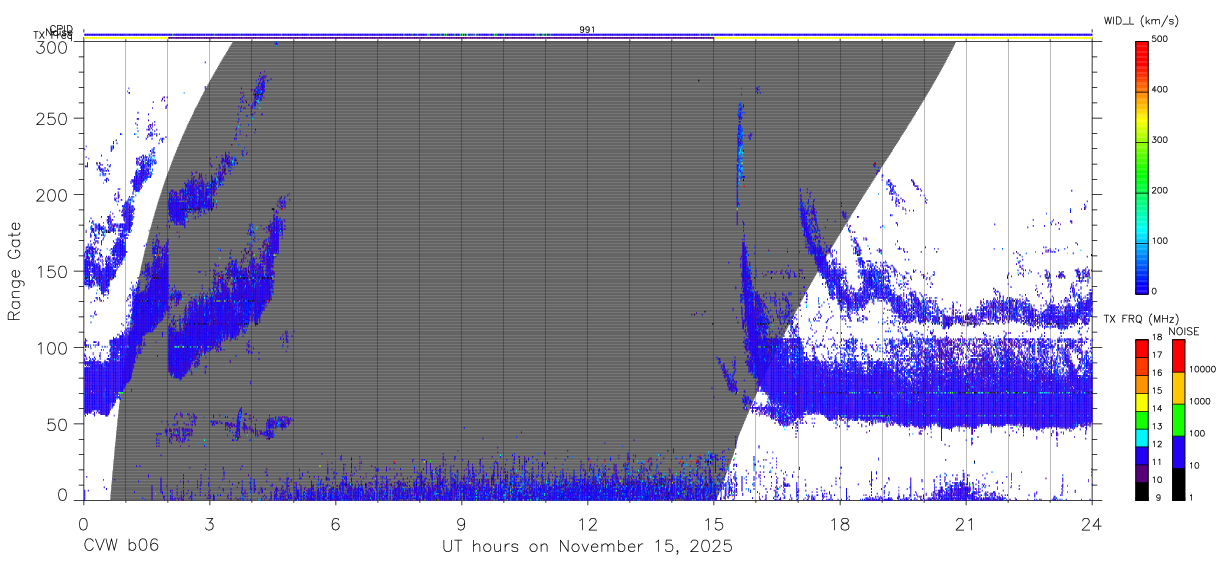Click the '1000' label on the NOISE scale
1228x567 pixels.
pyautogui.click(x=1198, y=400)
